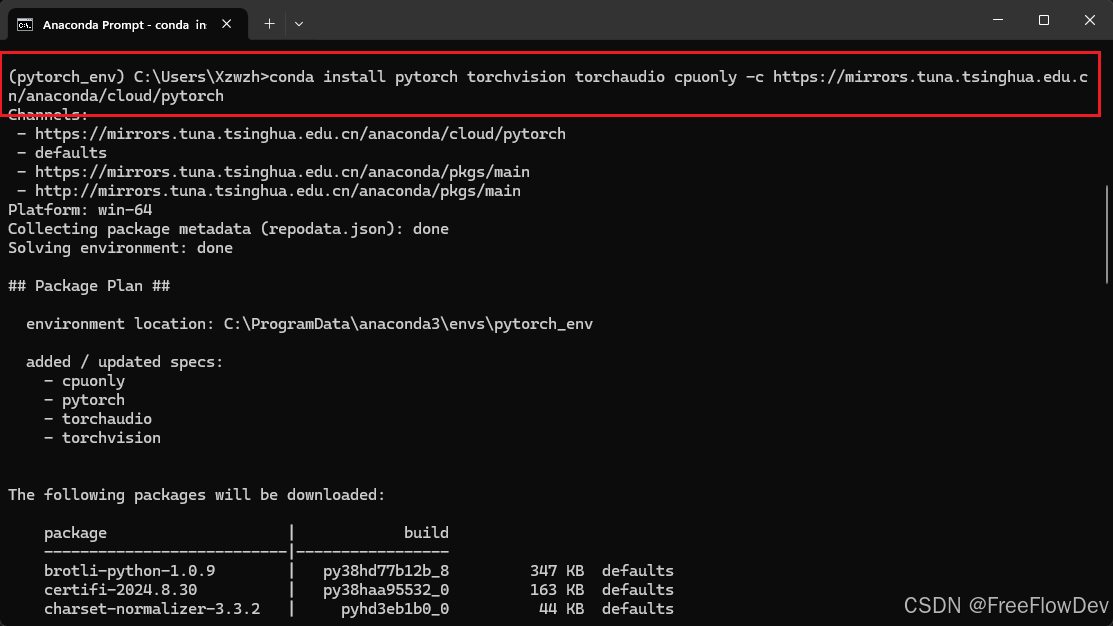Screen dimensions: 1113x626
Task: Minimize the terminal window
Action: (998, 20)
